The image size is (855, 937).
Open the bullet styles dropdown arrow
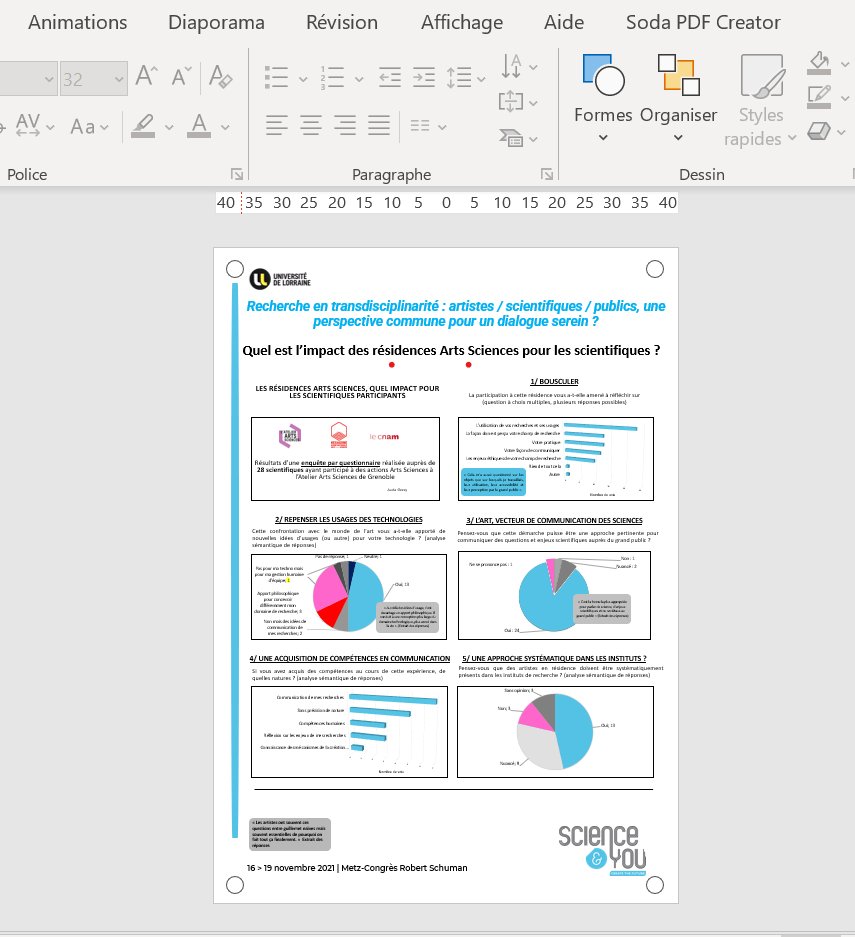point(303,79)
